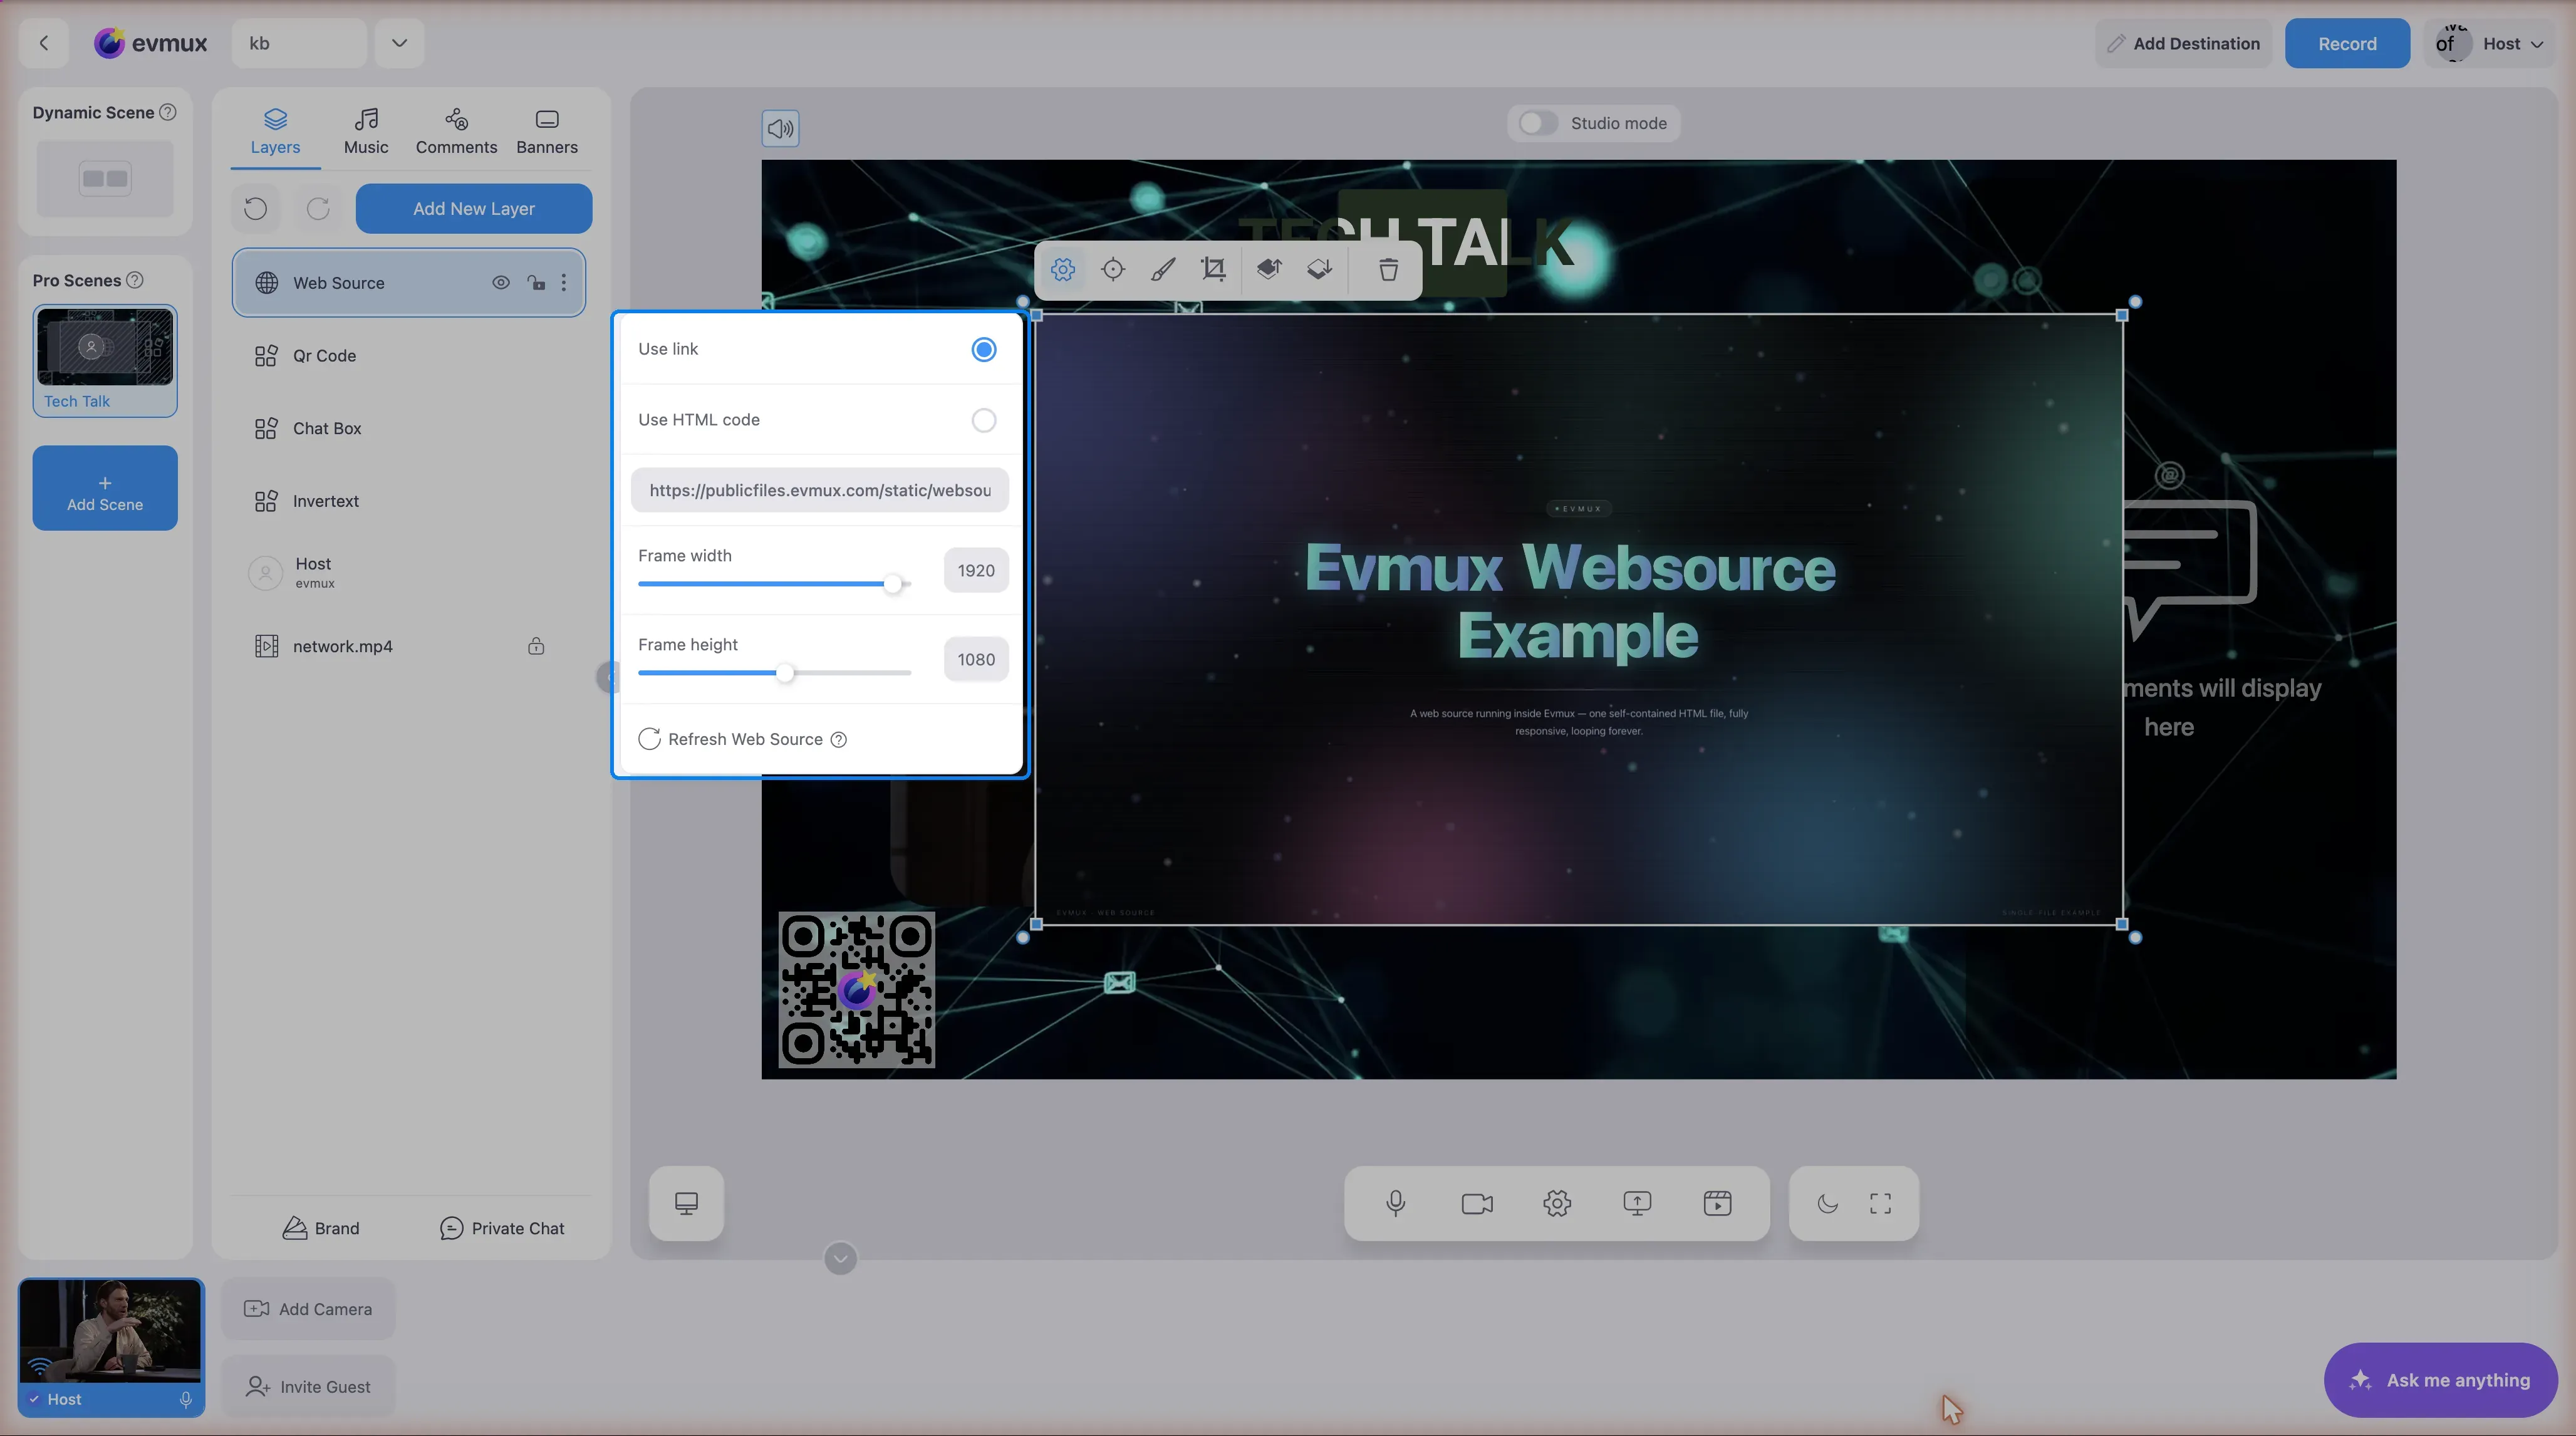
Task: Show Pro Scenes help tooltip
Action: pos(135,280)
